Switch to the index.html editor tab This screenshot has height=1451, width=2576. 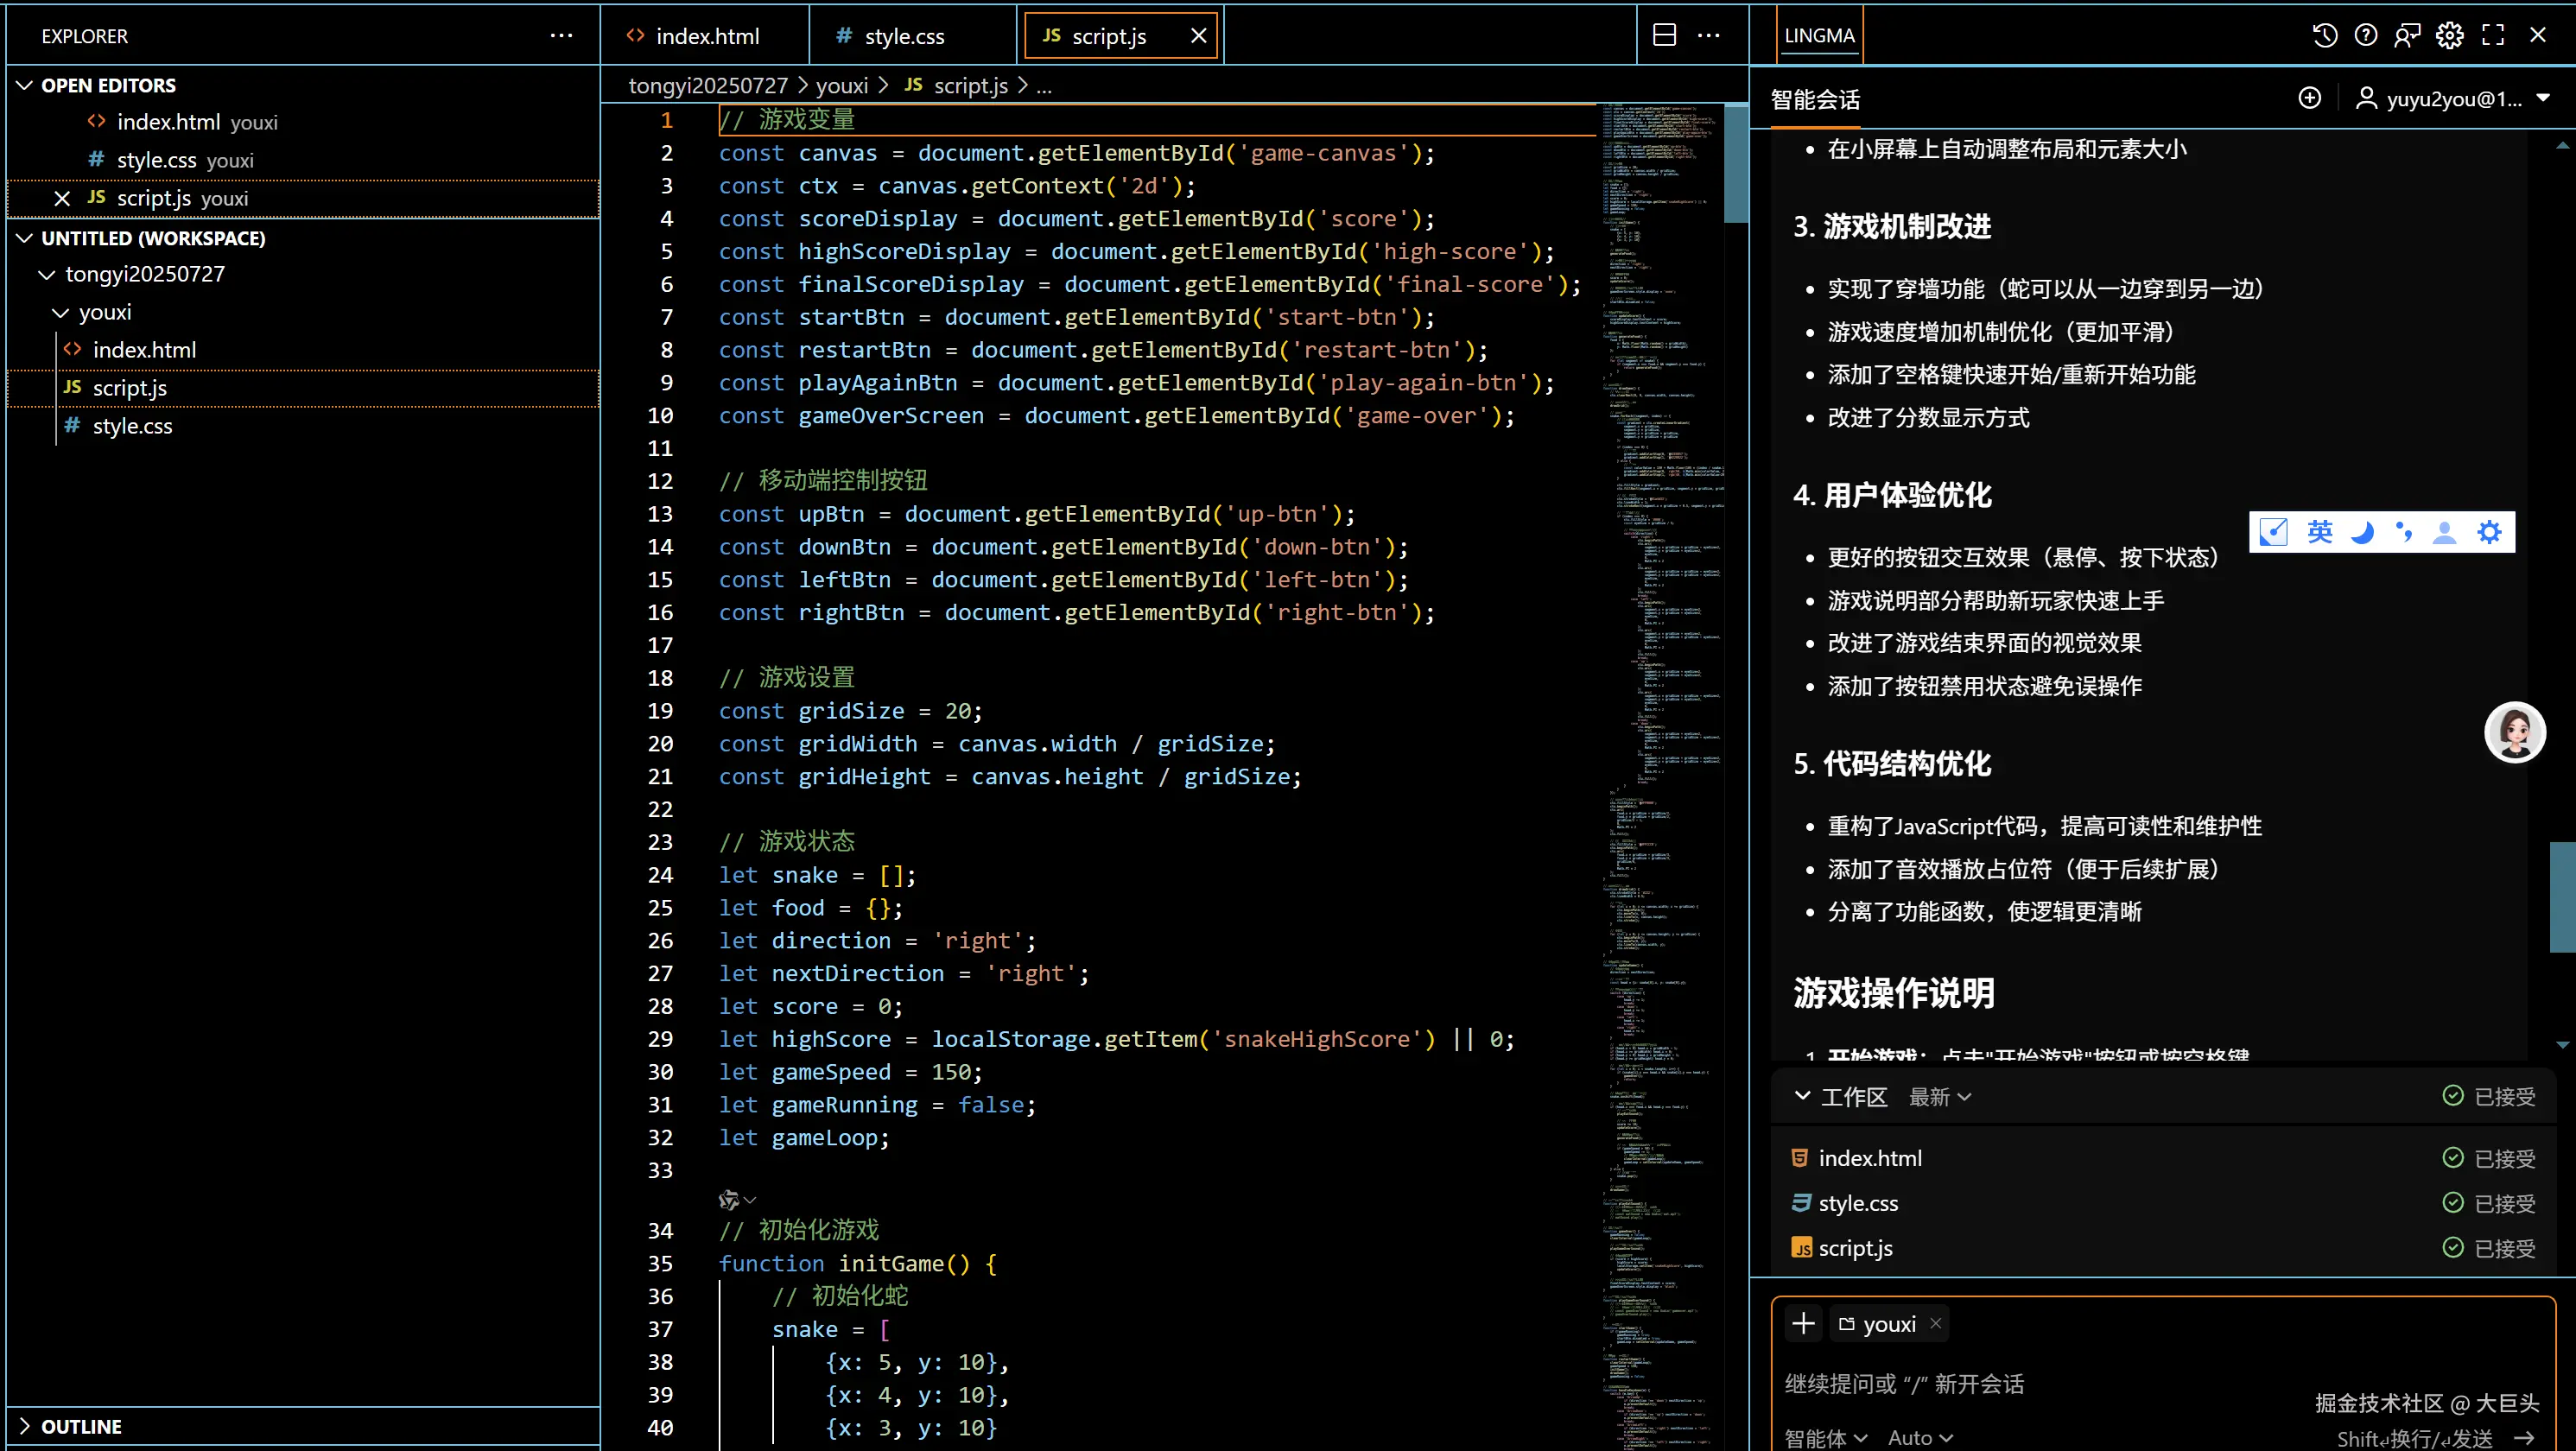click(705, 36)
